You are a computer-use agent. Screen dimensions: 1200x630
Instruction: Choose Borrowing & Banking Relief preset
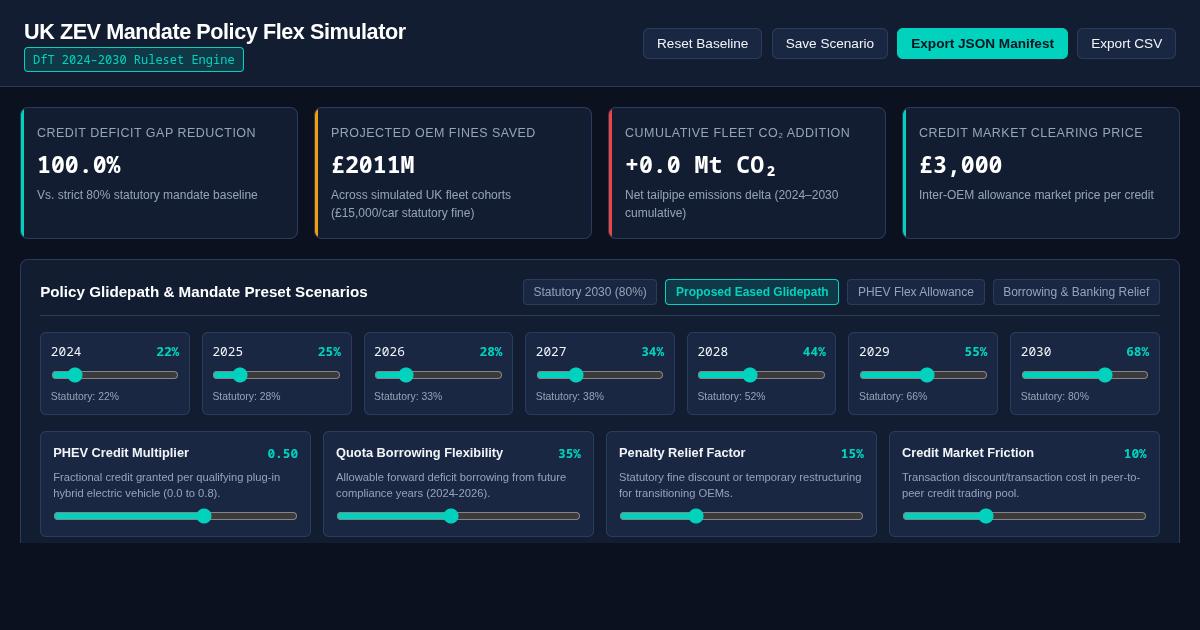click(x=1076, y=292)
